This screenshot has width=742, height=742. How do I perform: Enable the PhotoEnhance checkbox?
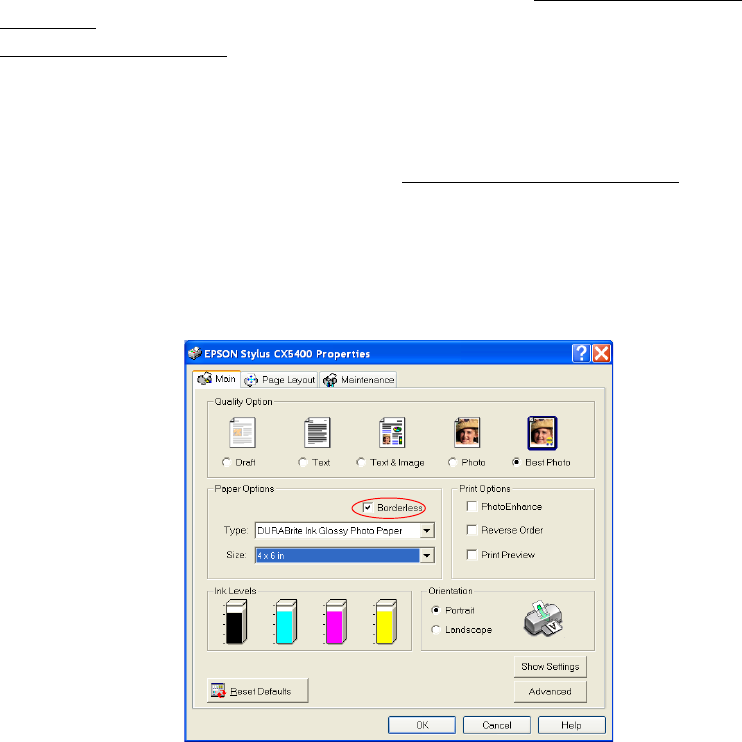point(472,506)
